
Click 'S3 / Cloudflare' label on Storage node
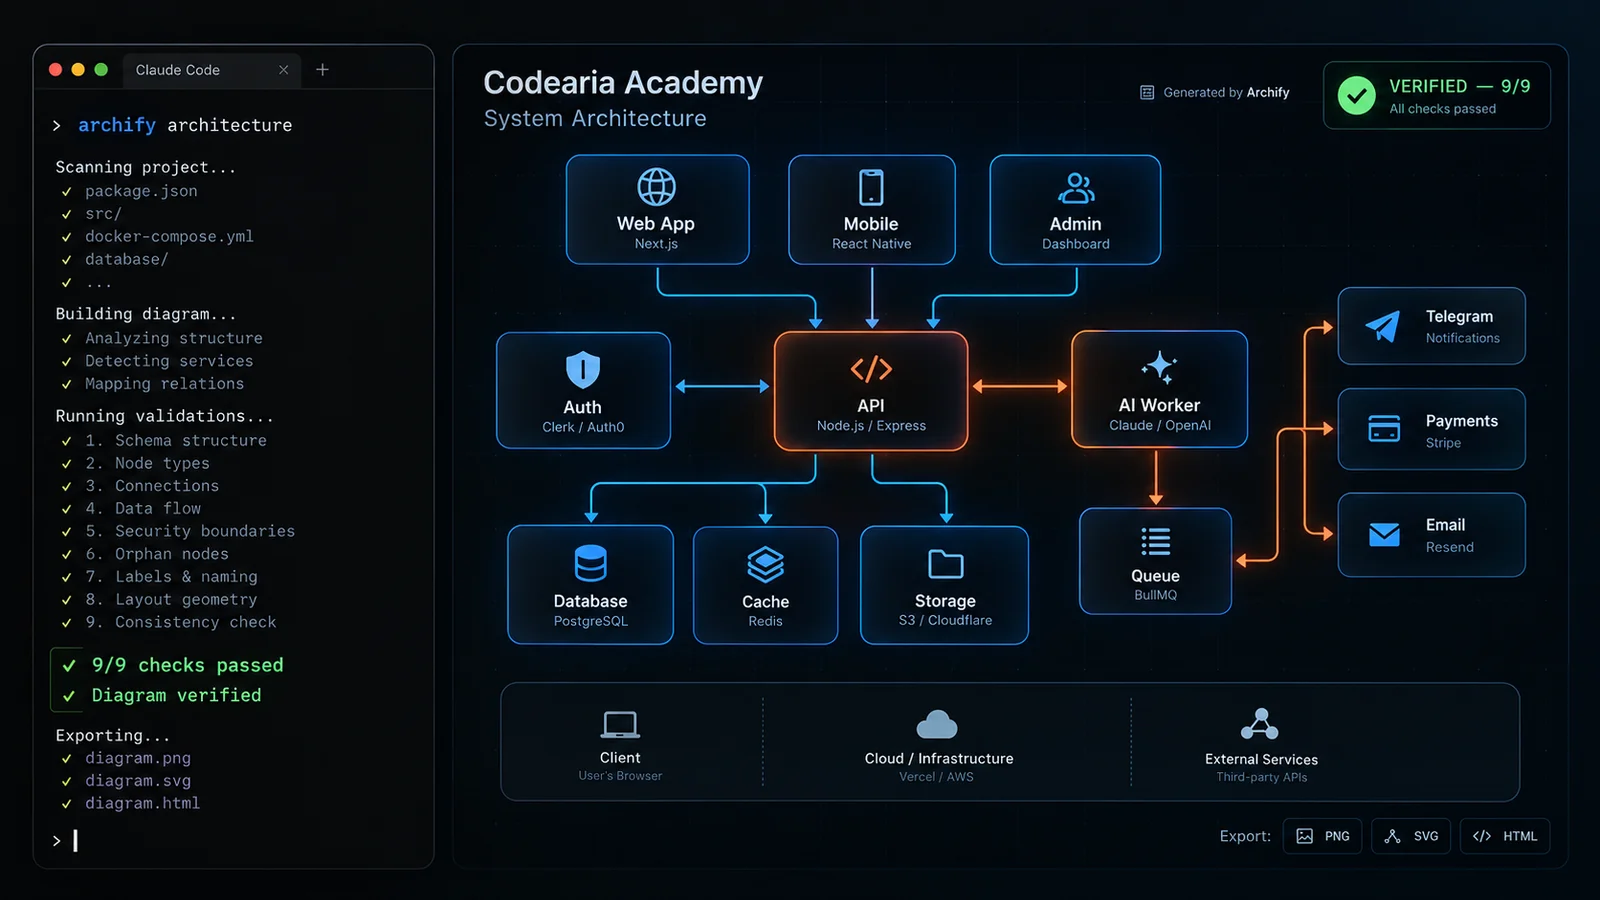[x=945, y=621]
